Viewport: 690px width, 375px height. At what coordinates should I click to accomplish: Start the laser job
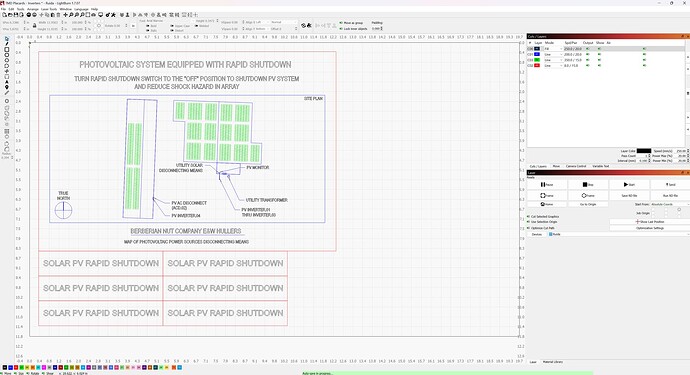click(629, 184)
